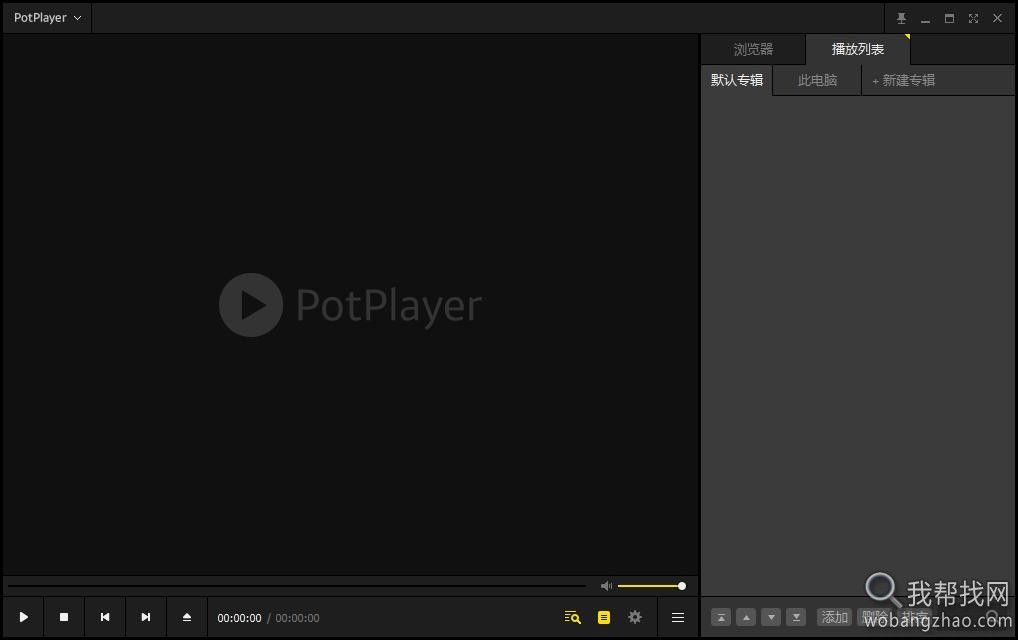Screen dimensions: 1018x640
Task: Stop playback with the square button
Action: [64, 617]
